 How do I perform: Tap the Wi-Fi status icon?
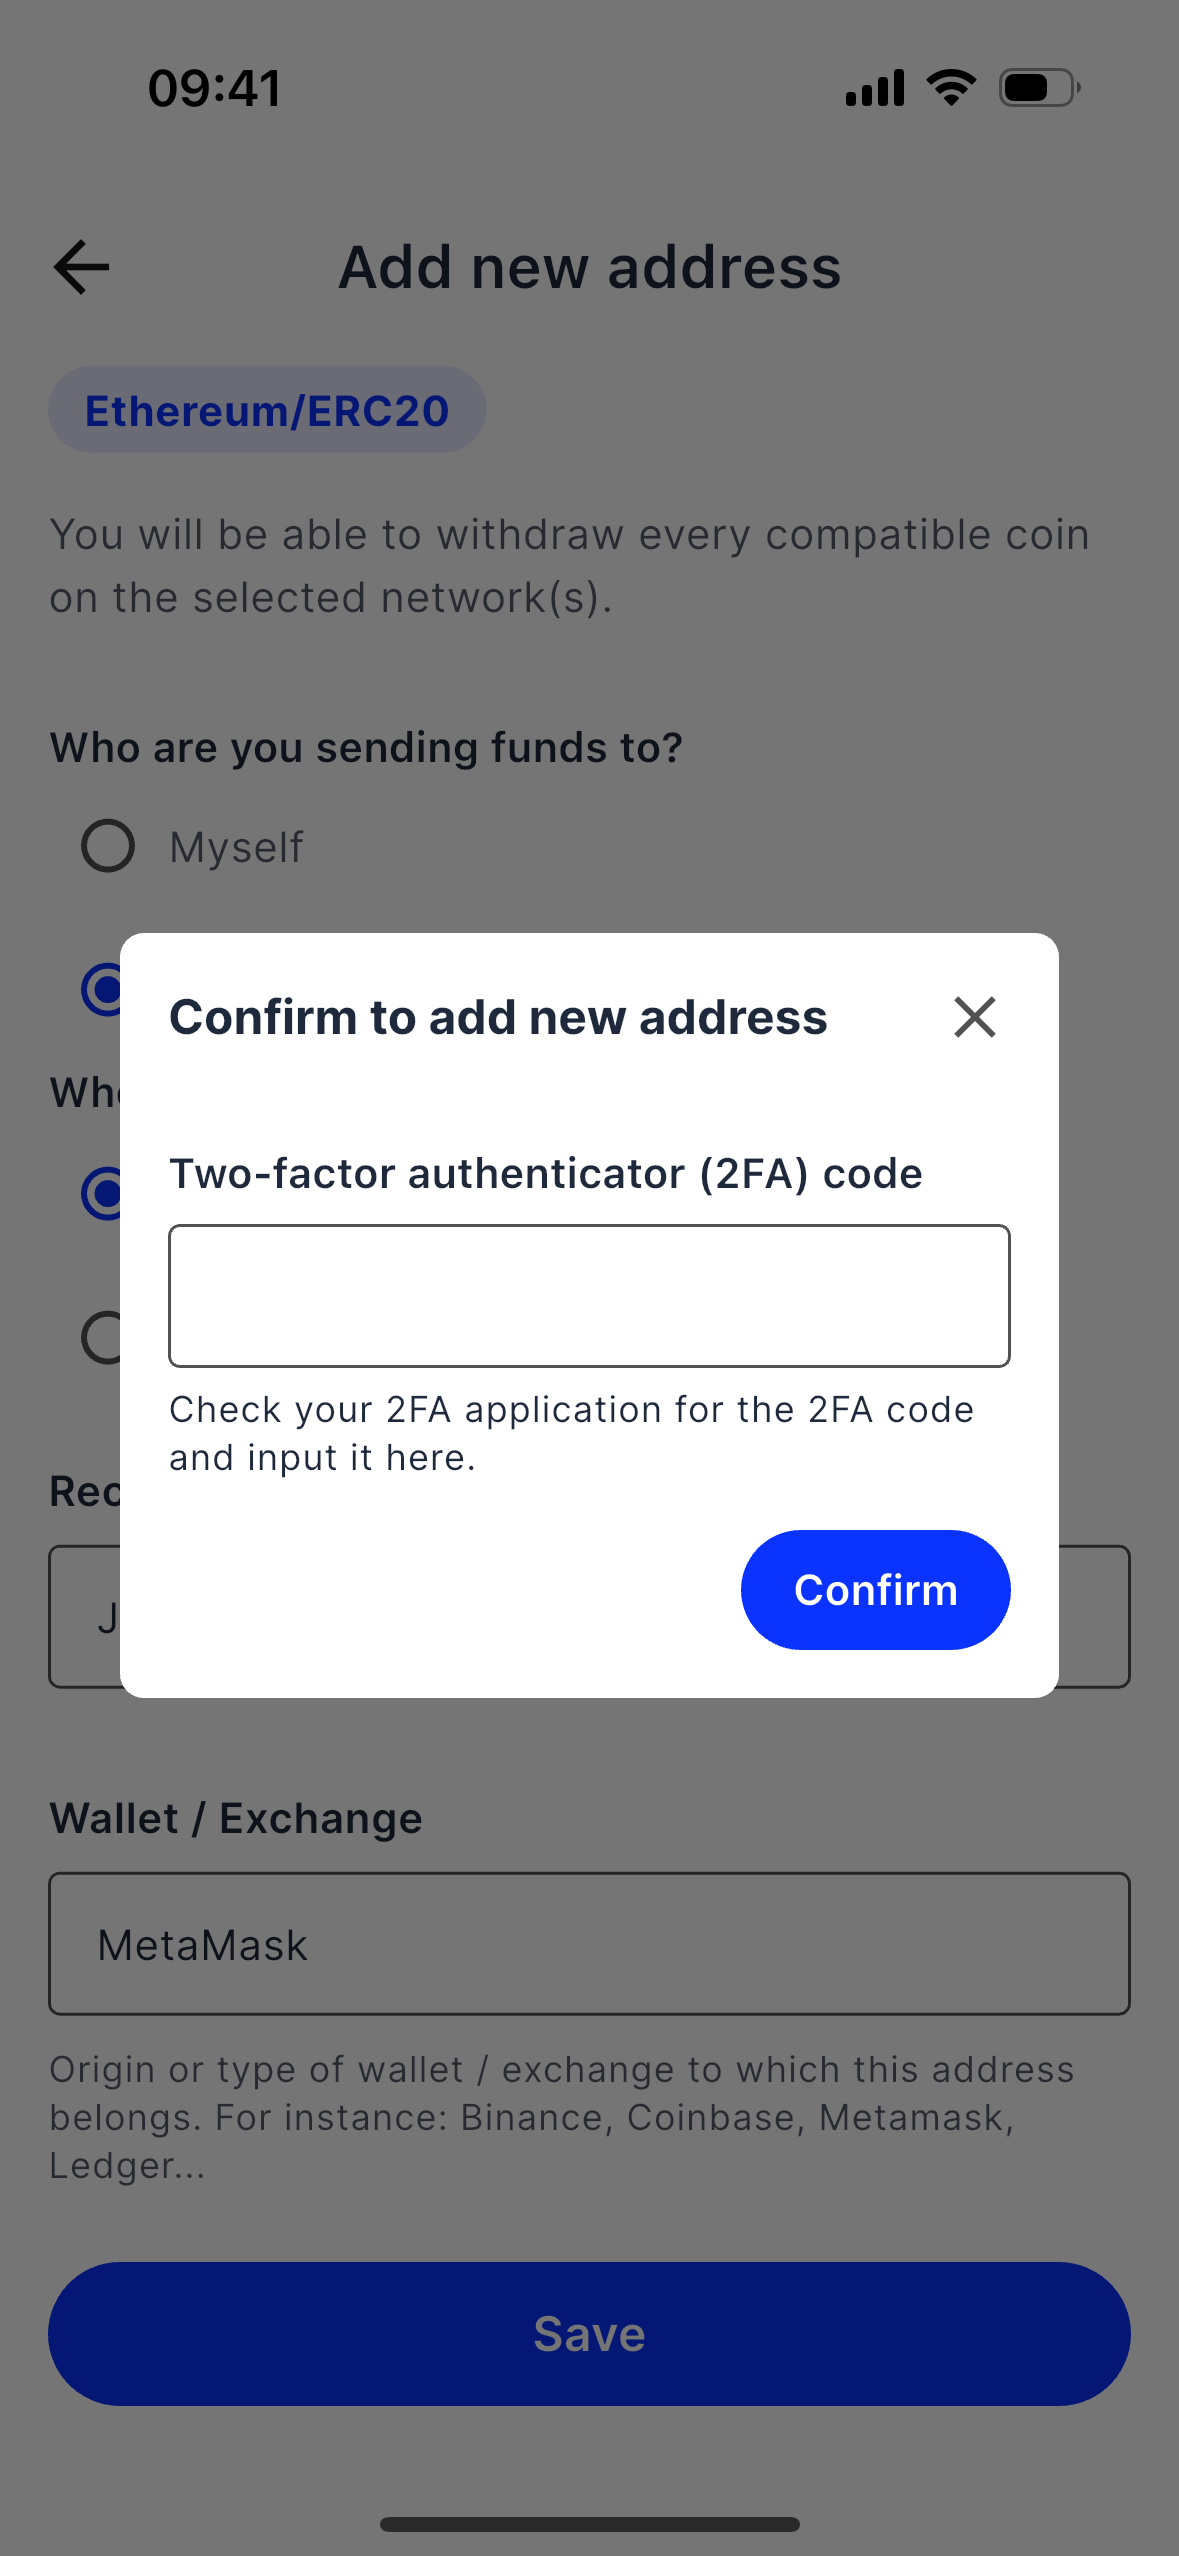[x=951, y=88]
